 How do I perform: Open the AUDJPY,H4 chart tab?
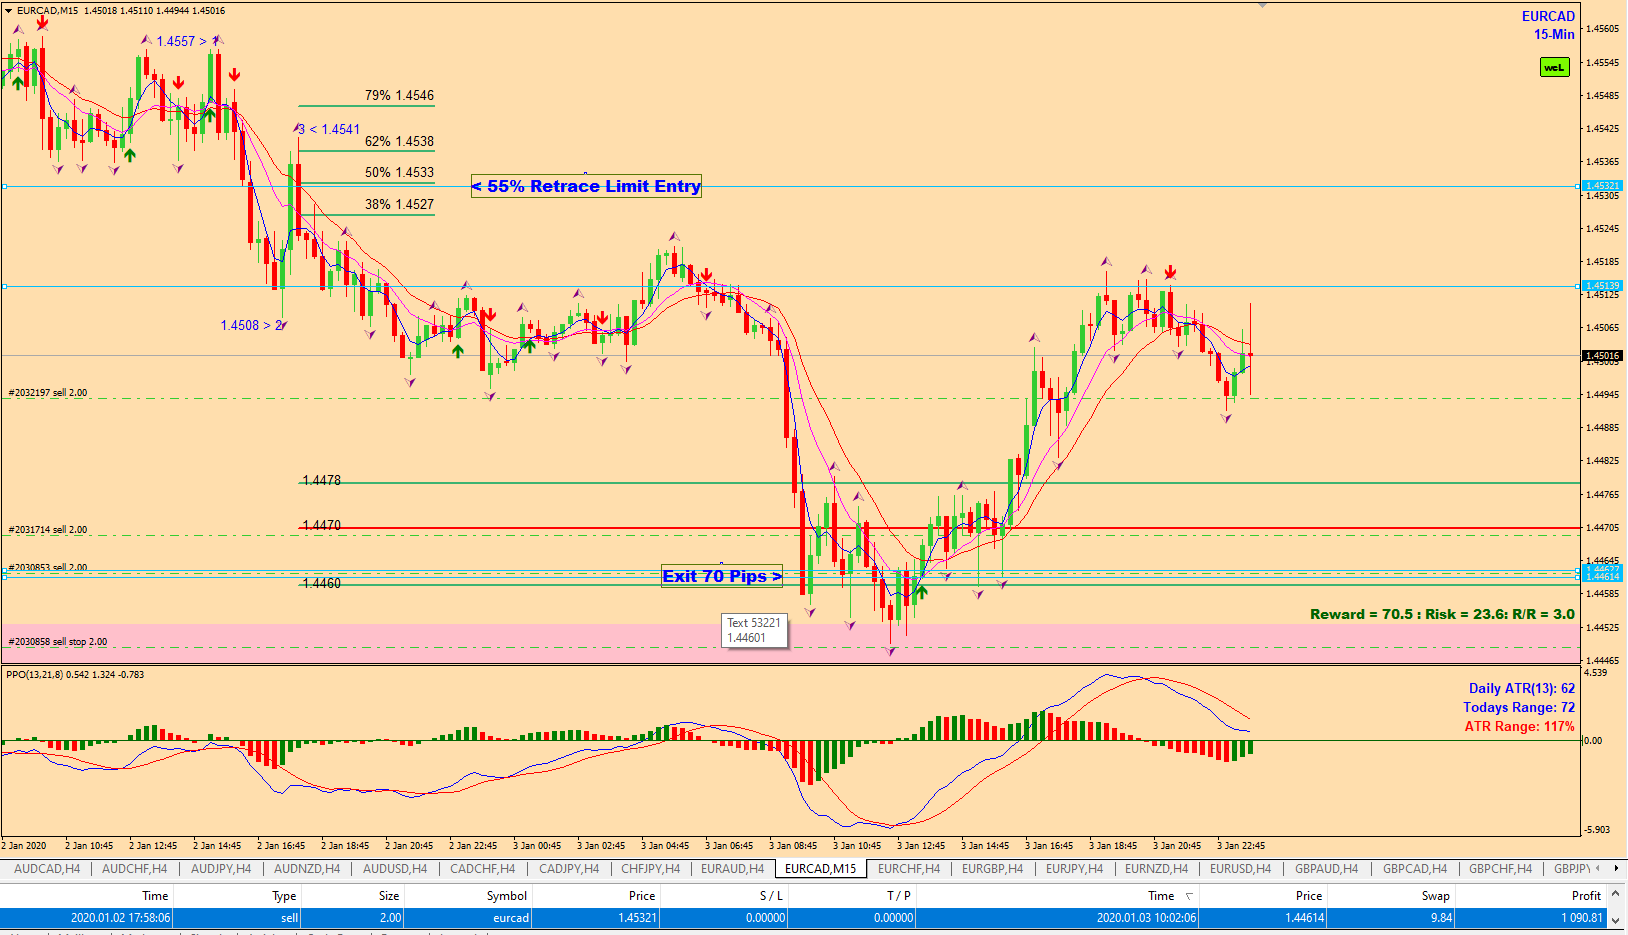pos(221,869)
